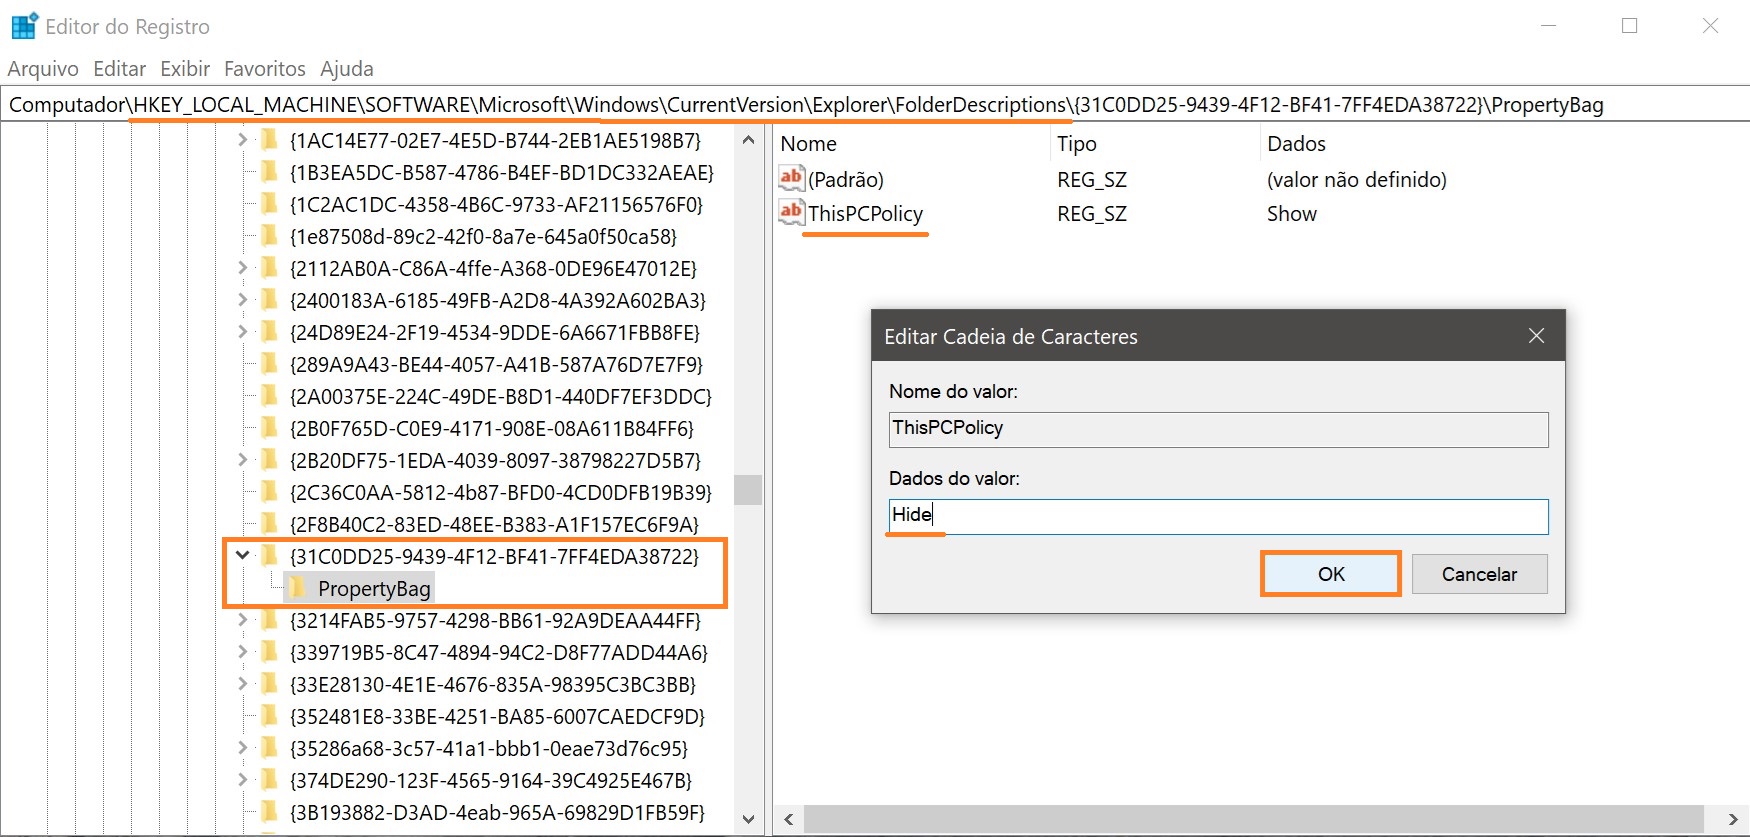Viewport: 1750px width, 837px height.
Task: Click folder icon of {3214FAB5-9757-4298-BB61-92A9DEAA44FF}
Action: coord(270,620)
